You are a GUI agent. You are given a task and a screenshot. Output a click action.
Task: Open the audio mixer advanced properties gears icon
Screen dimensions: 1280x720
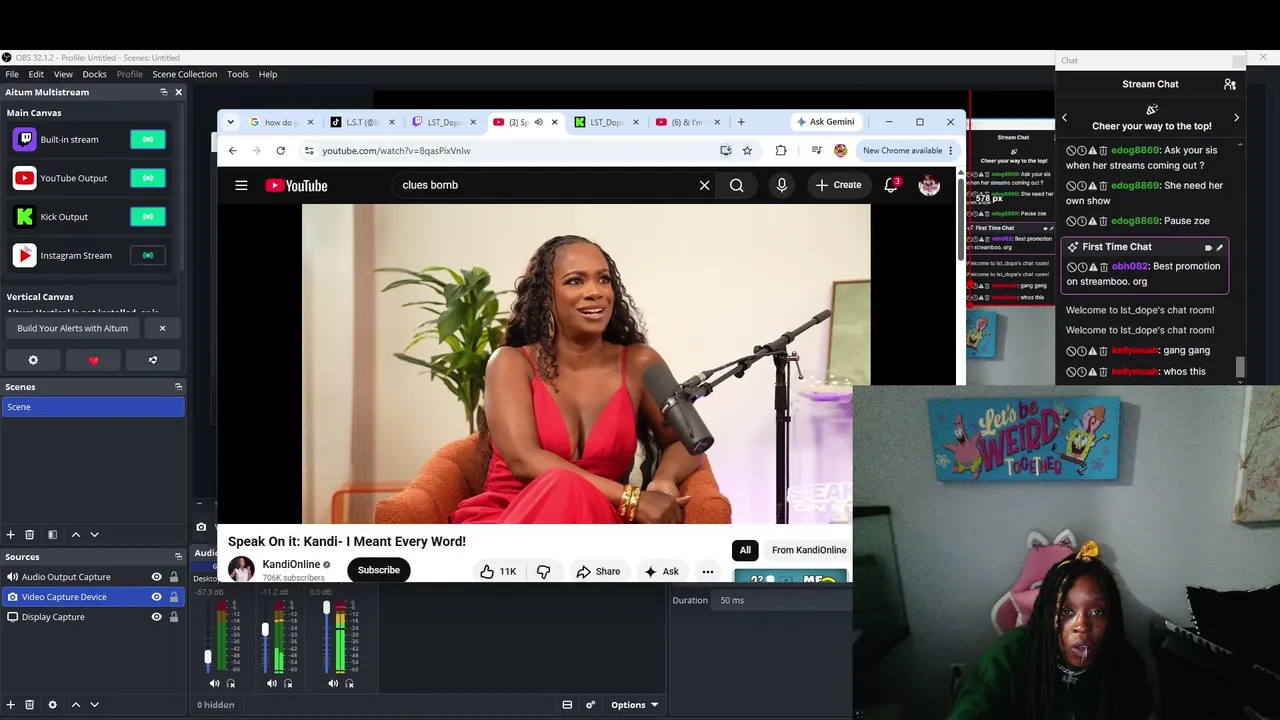(590, 705)
